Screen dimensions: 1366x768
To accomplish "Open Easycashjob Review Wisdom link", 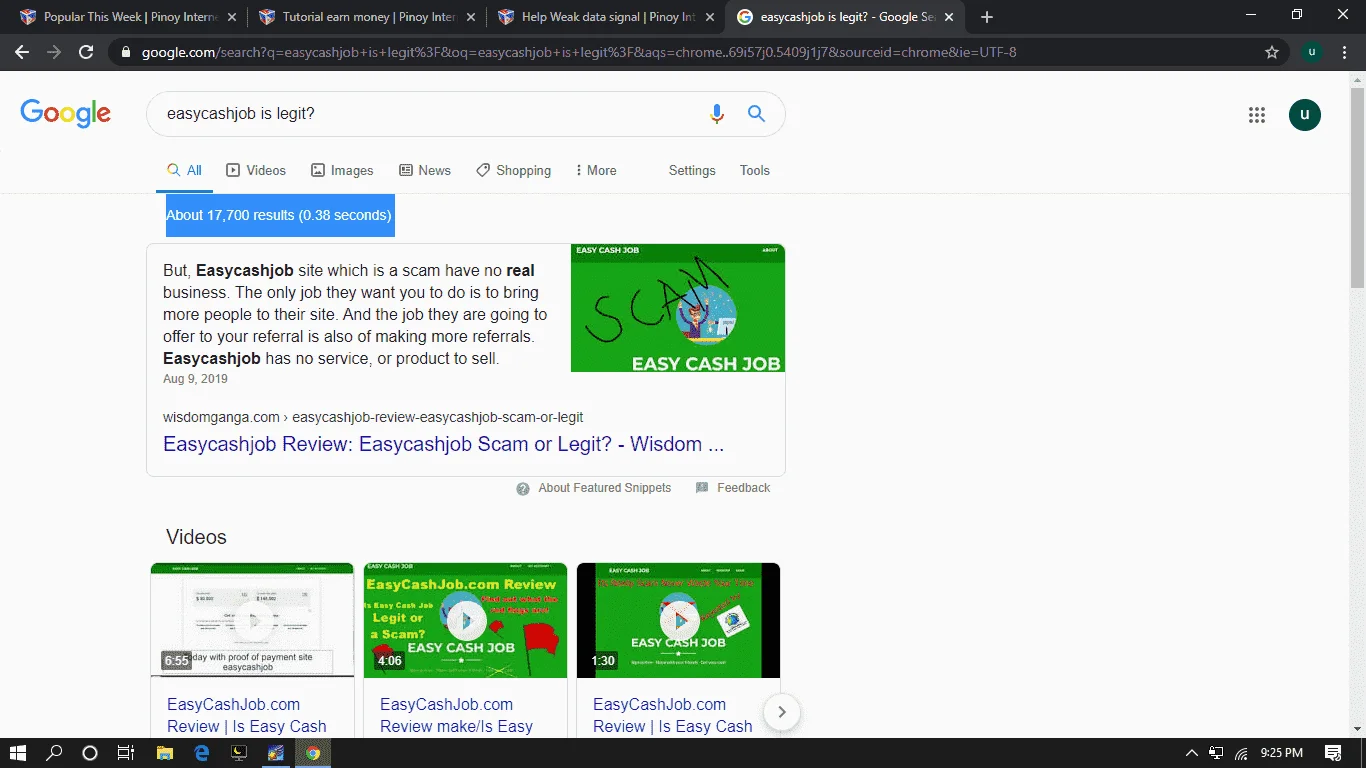I will (444, 444).
